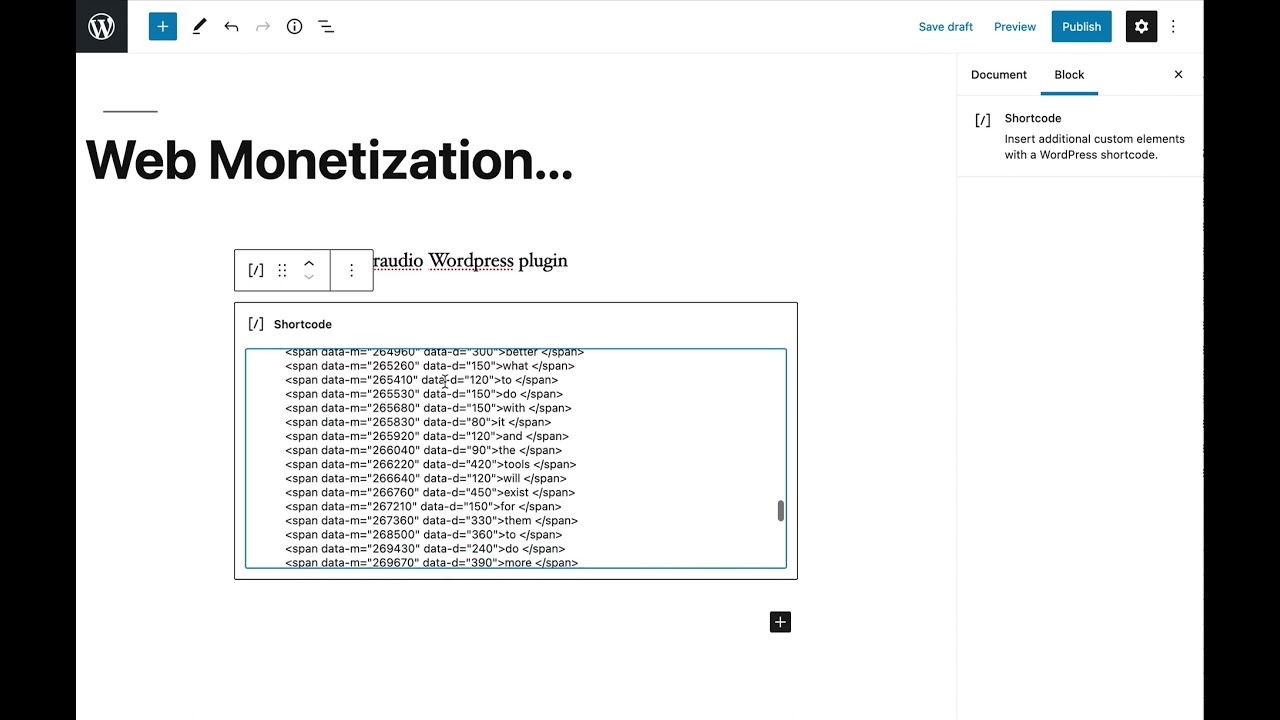Change block type via Shortcode toolbar icon
The width and height of the screenshot is (1280, 720).
point(256,270)
